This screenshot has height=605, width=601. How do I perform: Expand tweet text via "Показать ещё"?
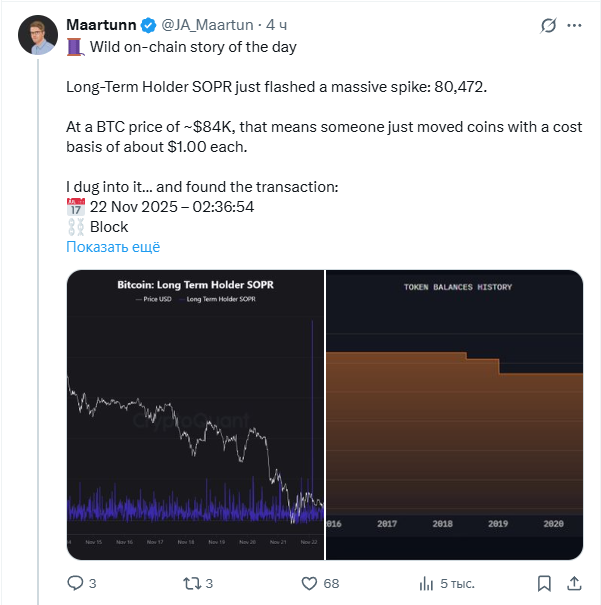coord(113,247)
